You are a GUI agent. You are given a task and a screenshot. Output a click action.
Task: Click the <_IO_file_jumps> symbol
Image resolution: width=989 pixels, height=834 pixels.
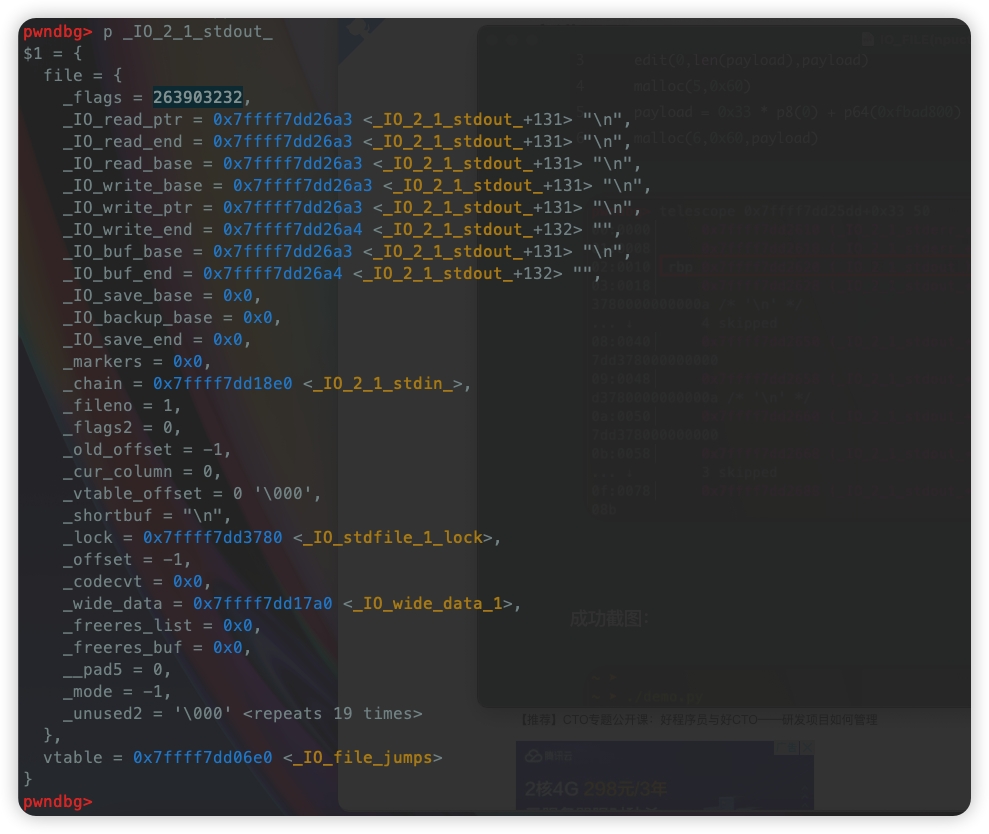(x=363, y=758)
